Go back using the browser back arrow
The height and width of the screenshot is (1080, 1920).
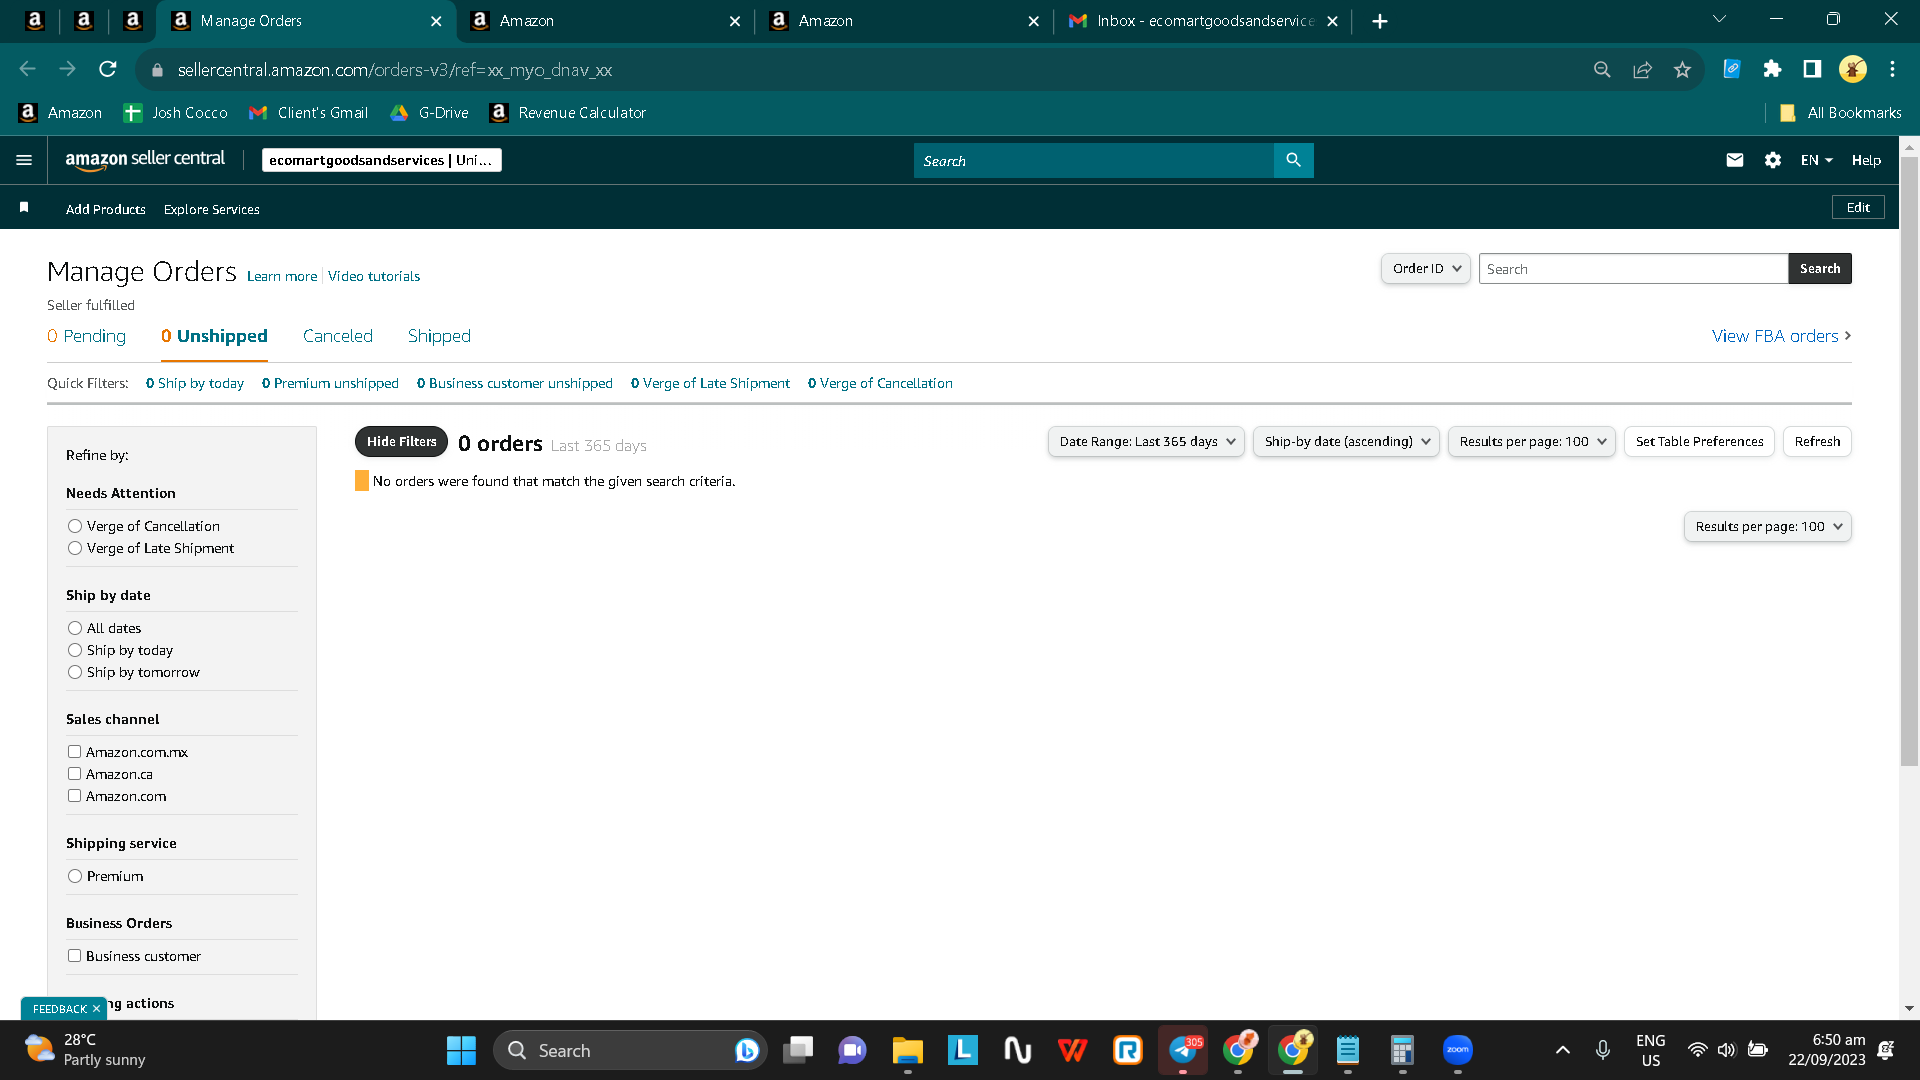(28, 69)
